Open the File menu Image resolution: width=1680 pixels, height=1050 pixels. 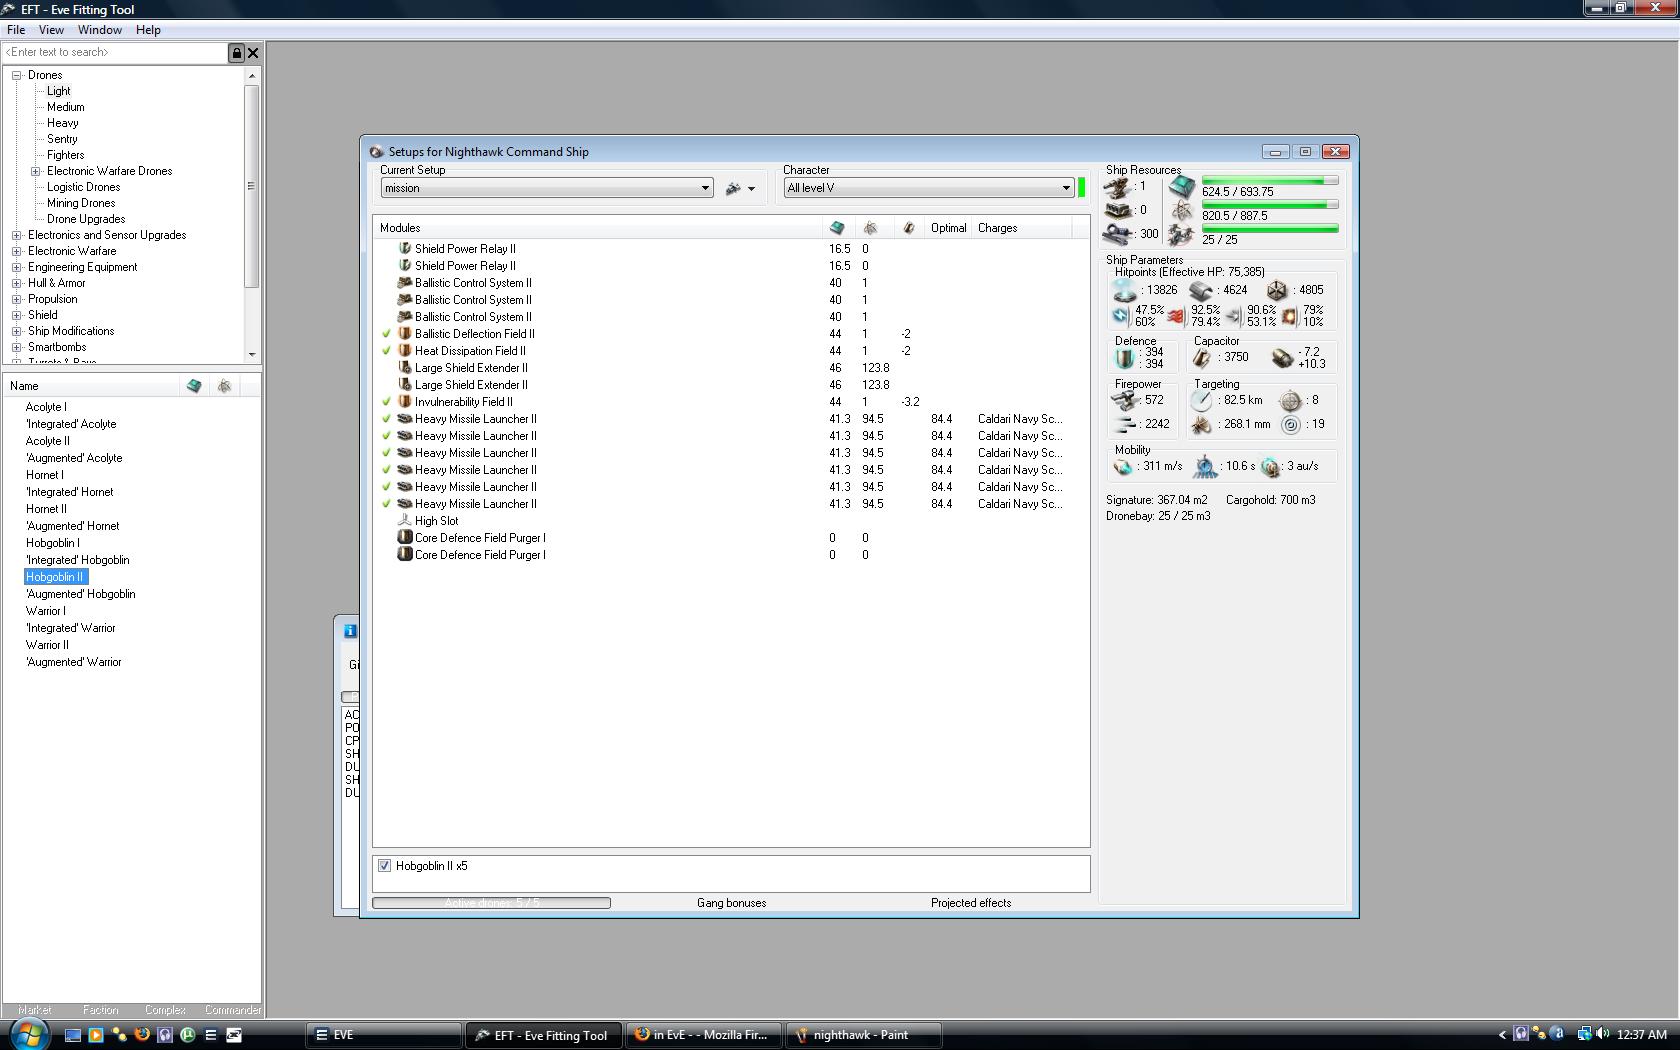pyautogui.click(x=16, y=30)
